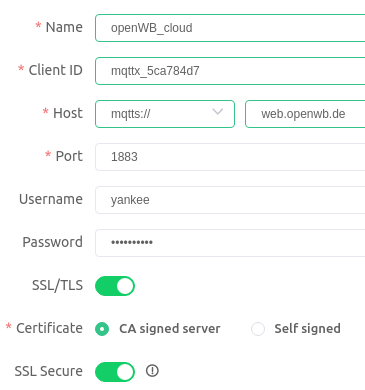Click the SSL Secure info icon
Image resolution: width=365 pixels, height=390 pixels.
tap(152, 371)
